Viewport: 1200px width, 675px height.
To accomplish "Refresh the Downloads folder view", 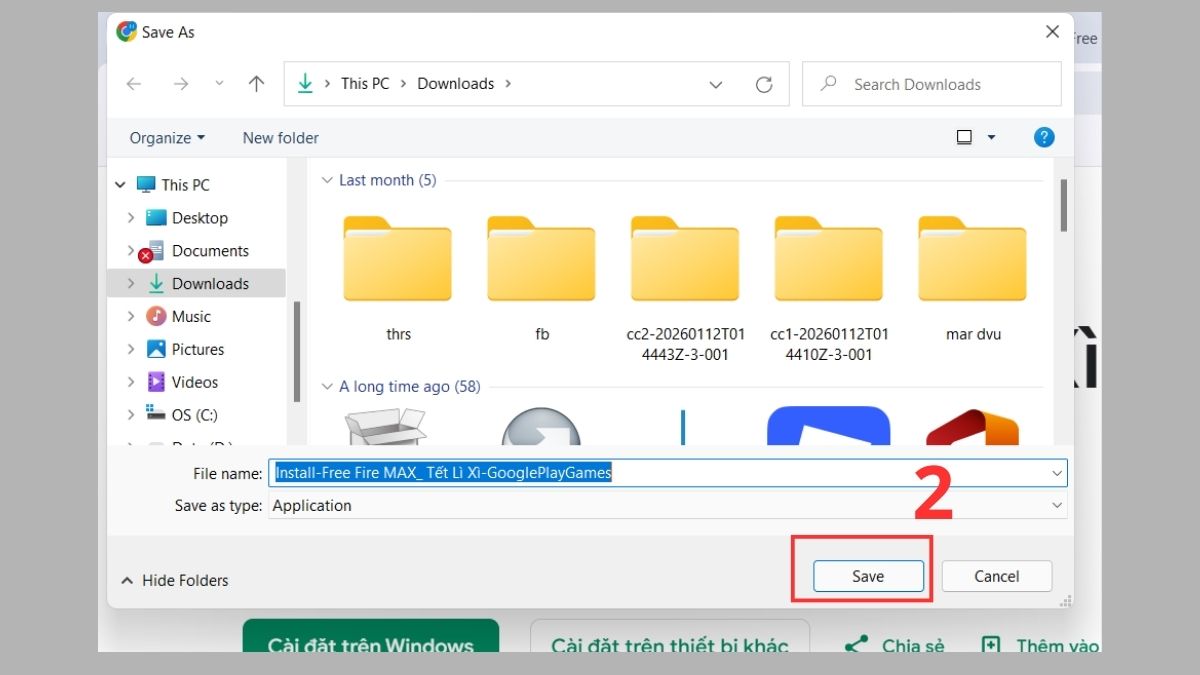I will coord(764,85).
